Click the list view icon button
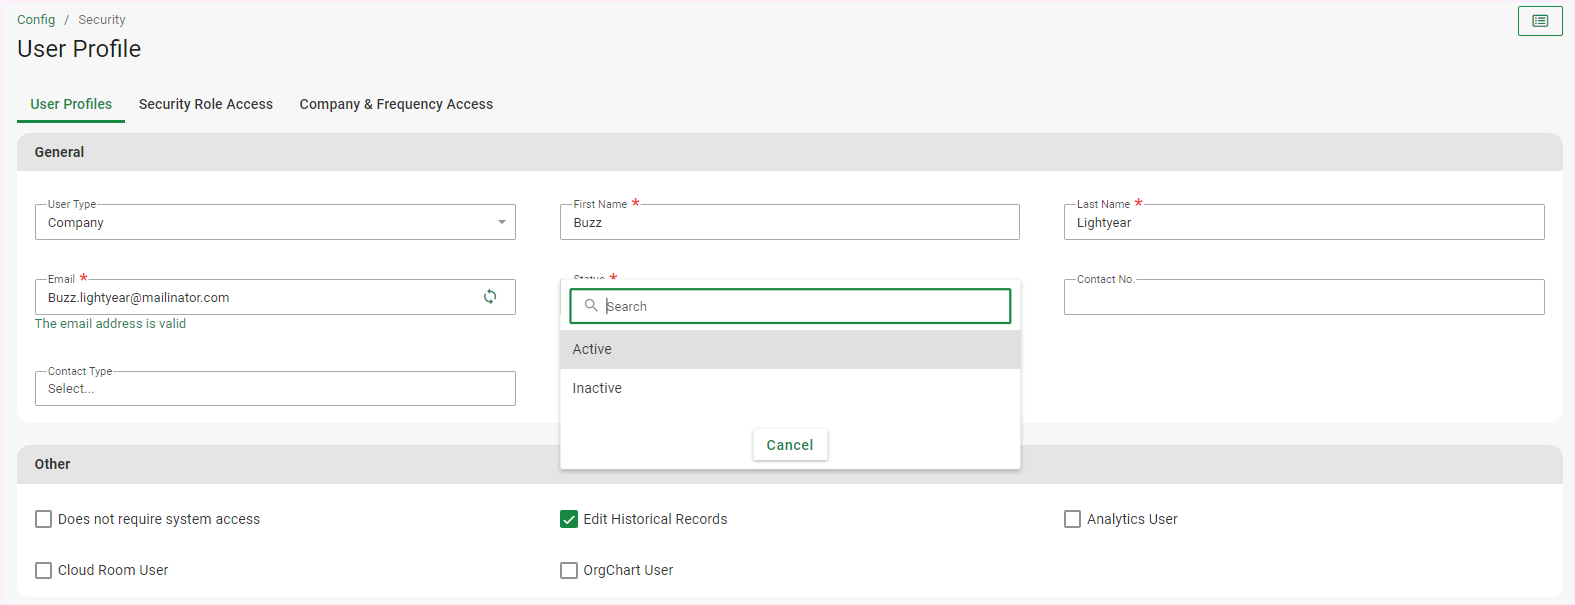 [1539, 21]
